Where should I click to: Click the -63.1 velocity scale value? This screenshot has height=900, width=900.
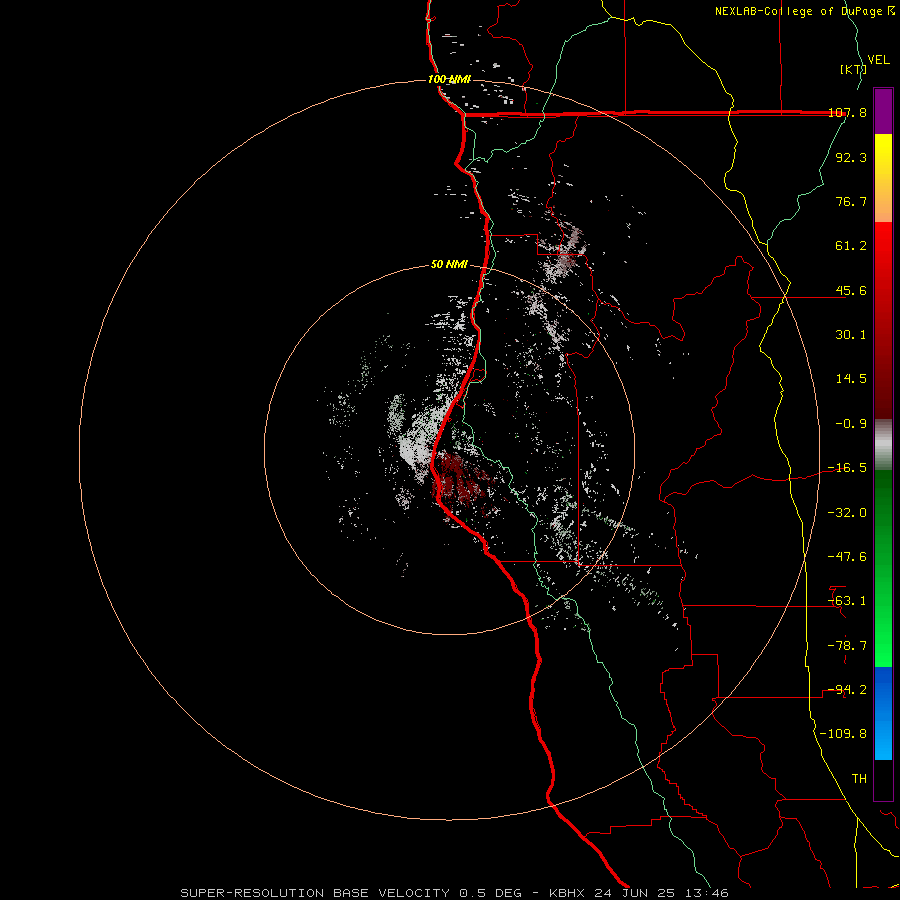pos(847,601)
